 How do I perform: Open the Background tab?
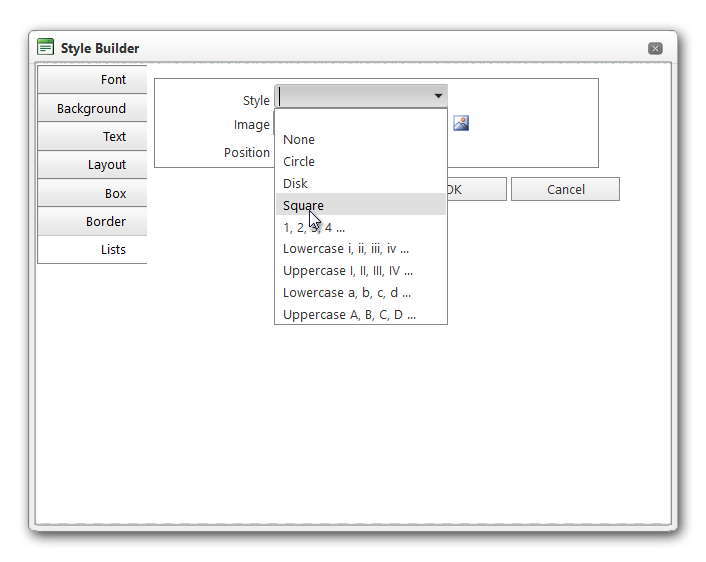[x=92, y=108]
